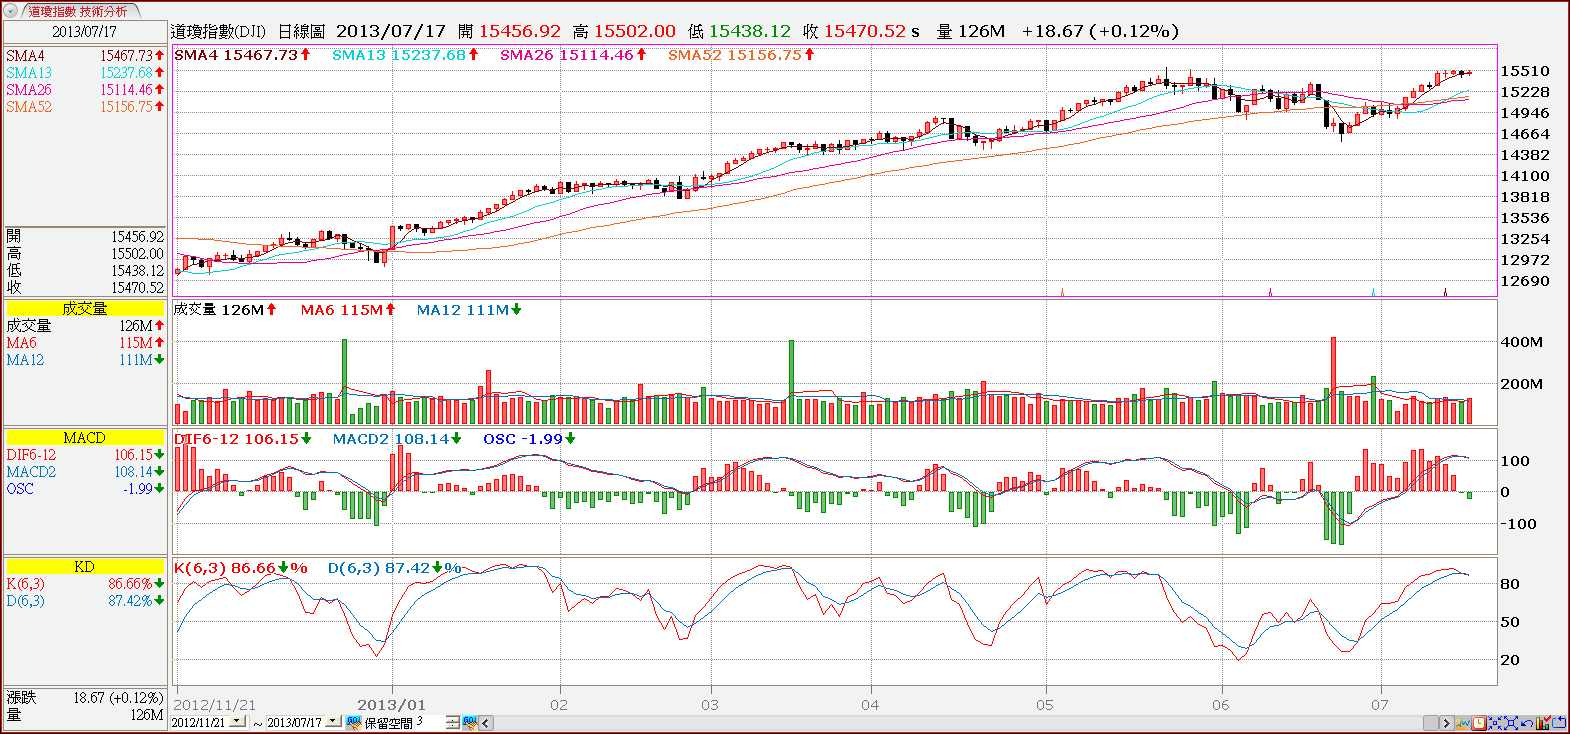1570x734 pixels.
Task: Click the 04 month marker on time axis
Action: pyautogui.click(x=870, y=705)
